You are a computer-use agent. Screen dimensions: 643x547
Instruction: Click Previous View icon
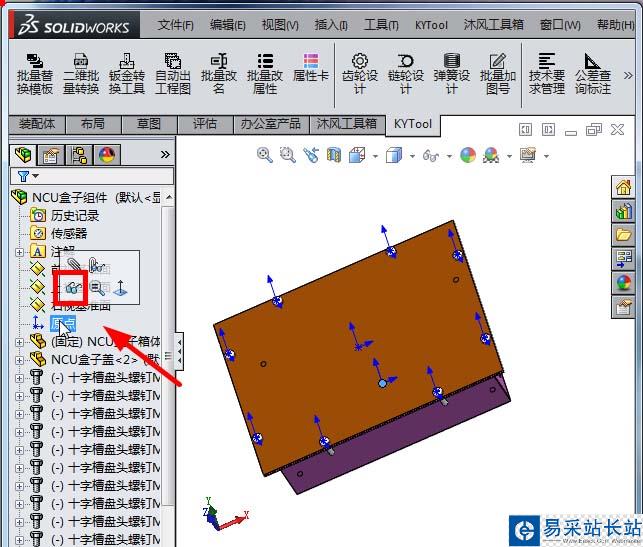(311, 155)
